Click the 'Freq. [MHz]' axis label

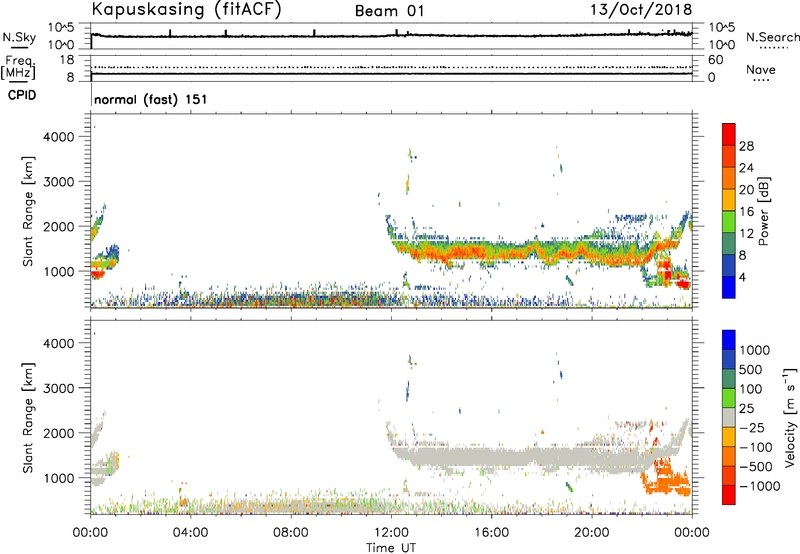point(18,68)
